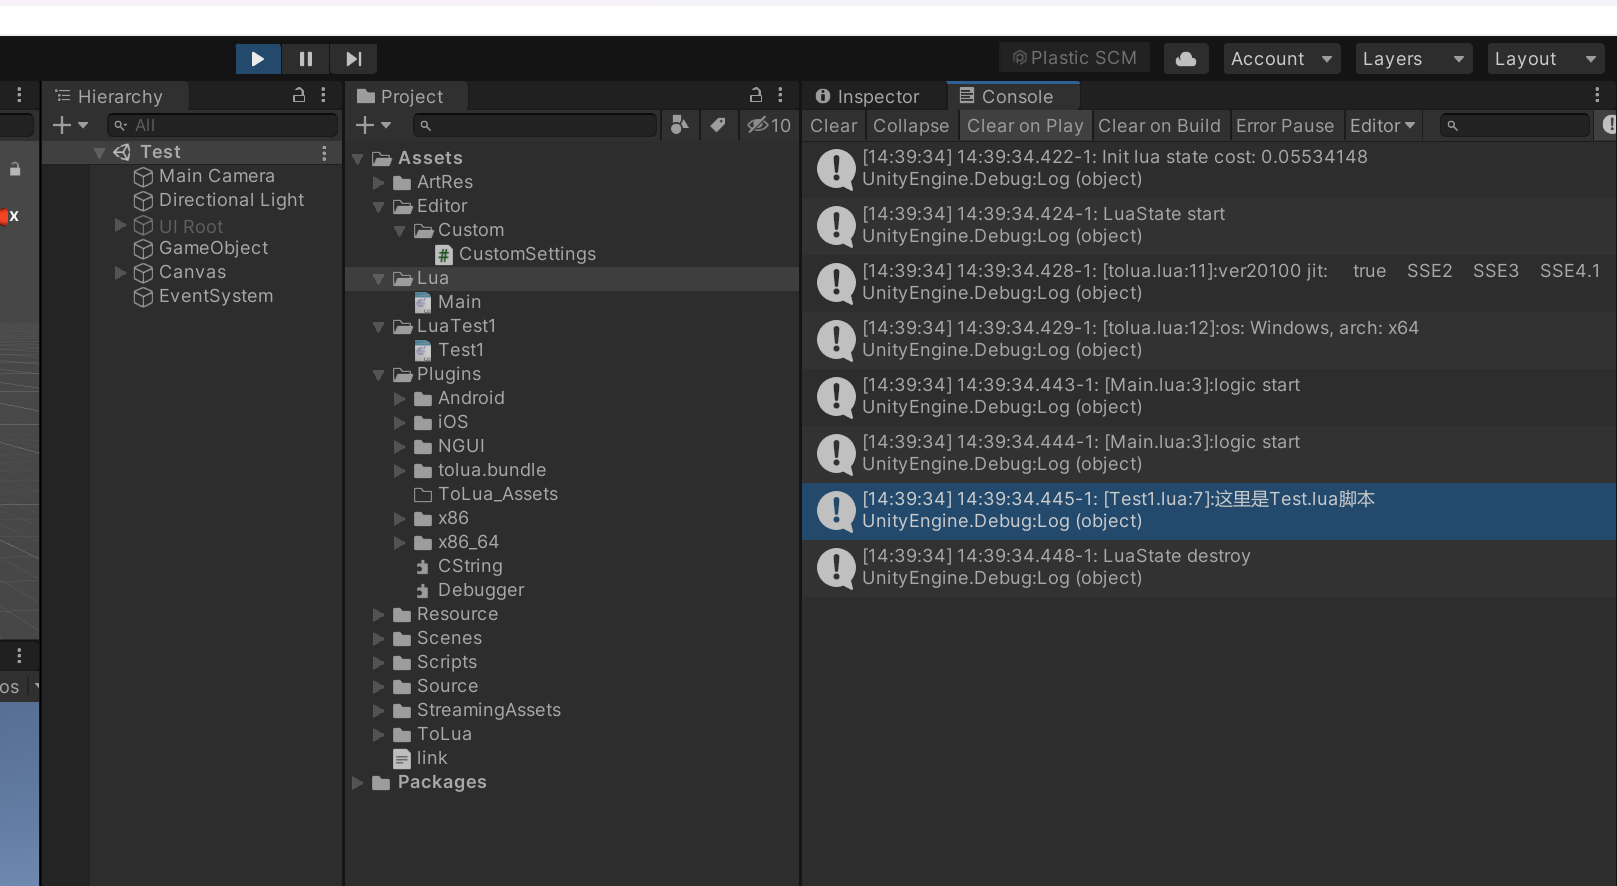1617x886 pixels.
Task: Toggle Collapse in Console
Action: [911, 125]
